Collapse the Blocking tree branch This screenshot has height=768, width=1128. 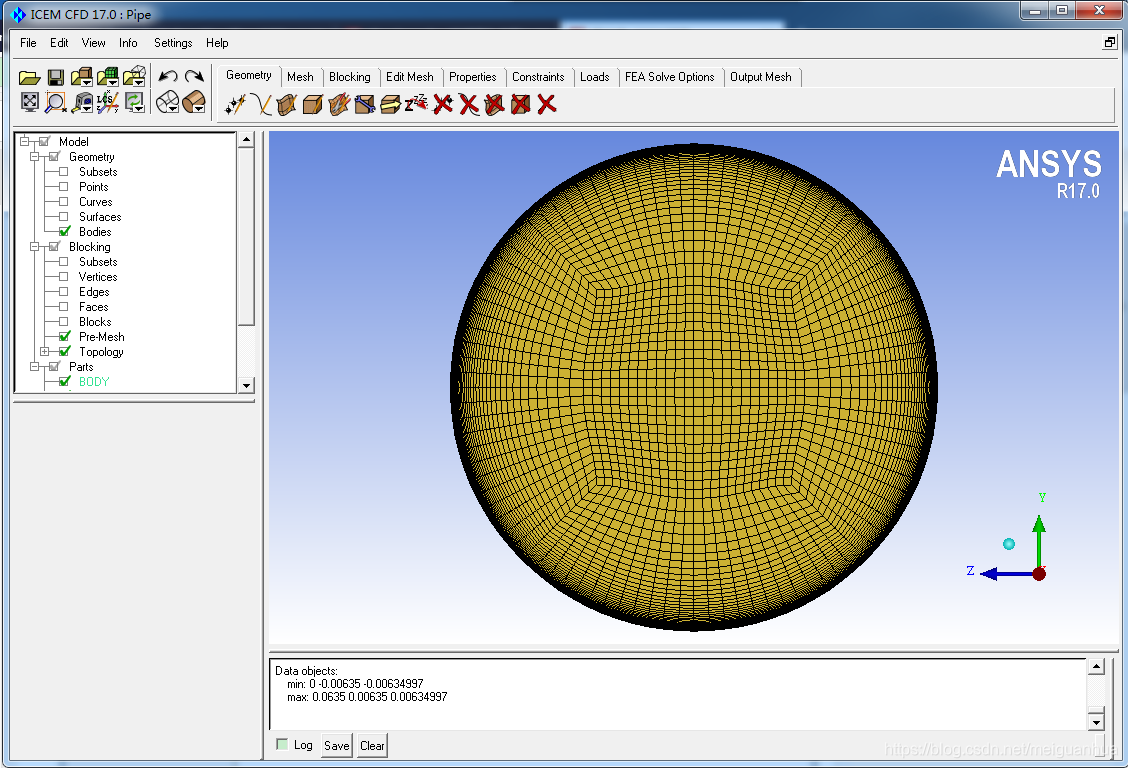pos(35,247)
